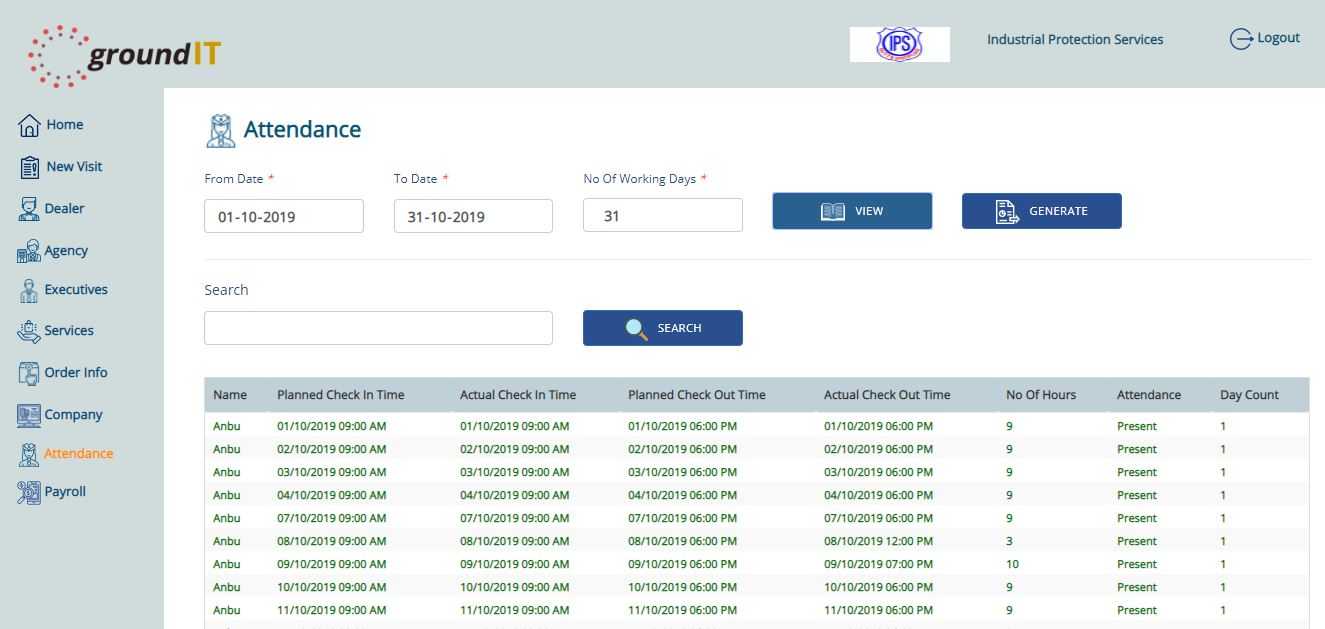The image size is (1325, 629).
Task: Click the Agency building icon
Action: coord(29,252)
